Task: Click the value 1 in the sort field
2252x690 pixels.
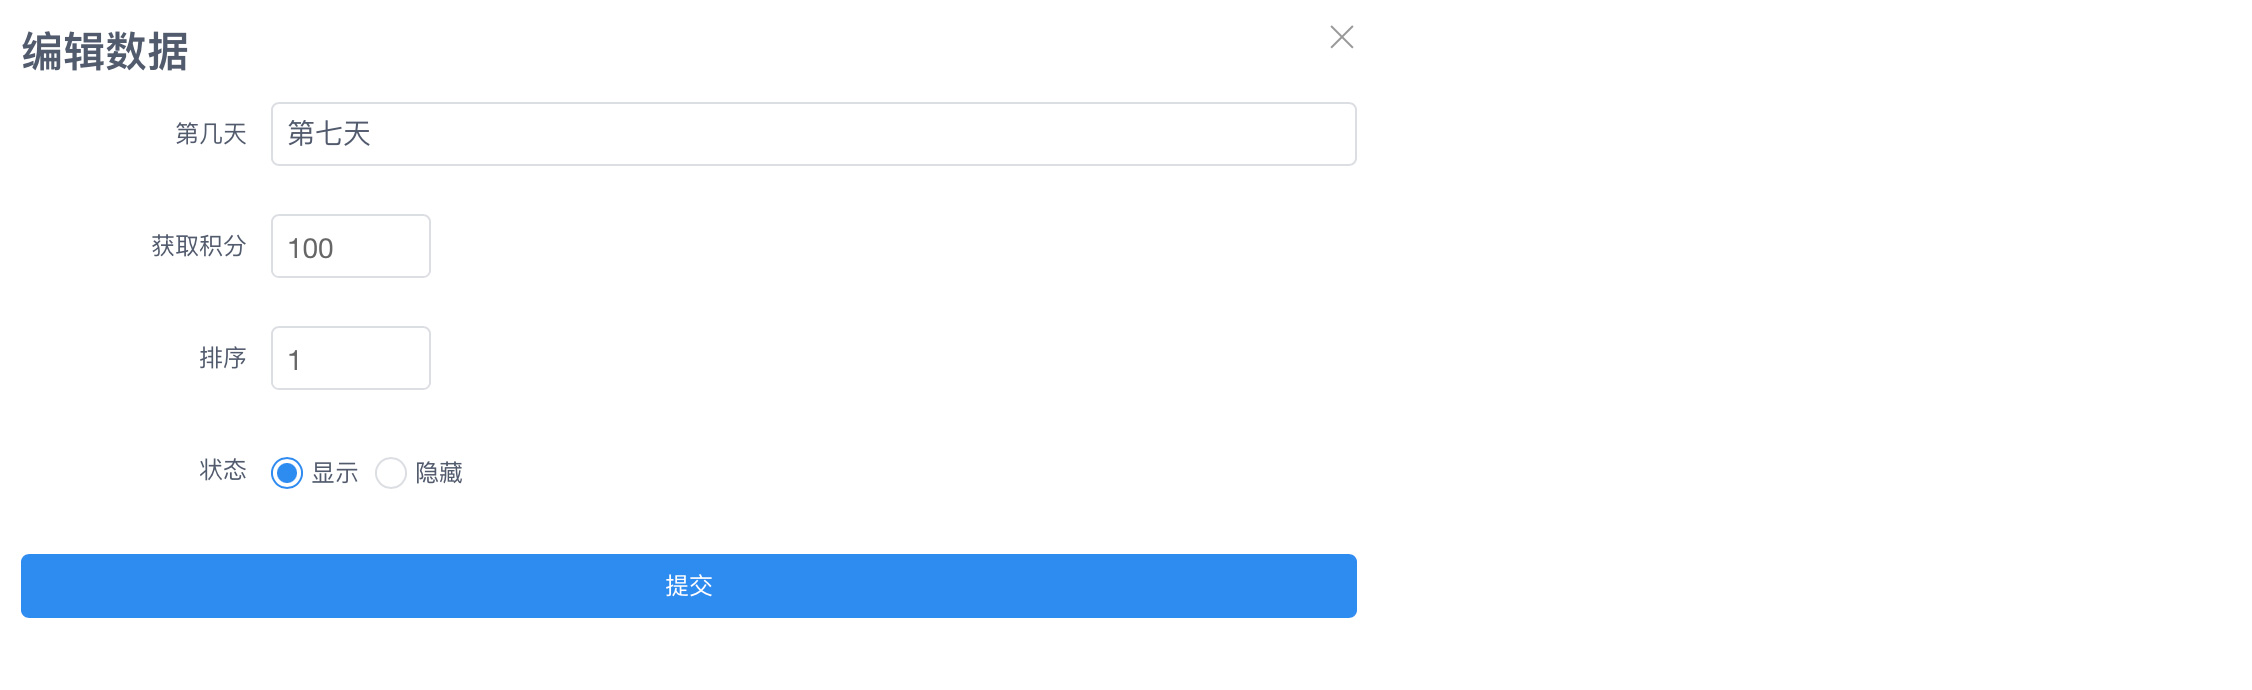Action: pos(294,360)
